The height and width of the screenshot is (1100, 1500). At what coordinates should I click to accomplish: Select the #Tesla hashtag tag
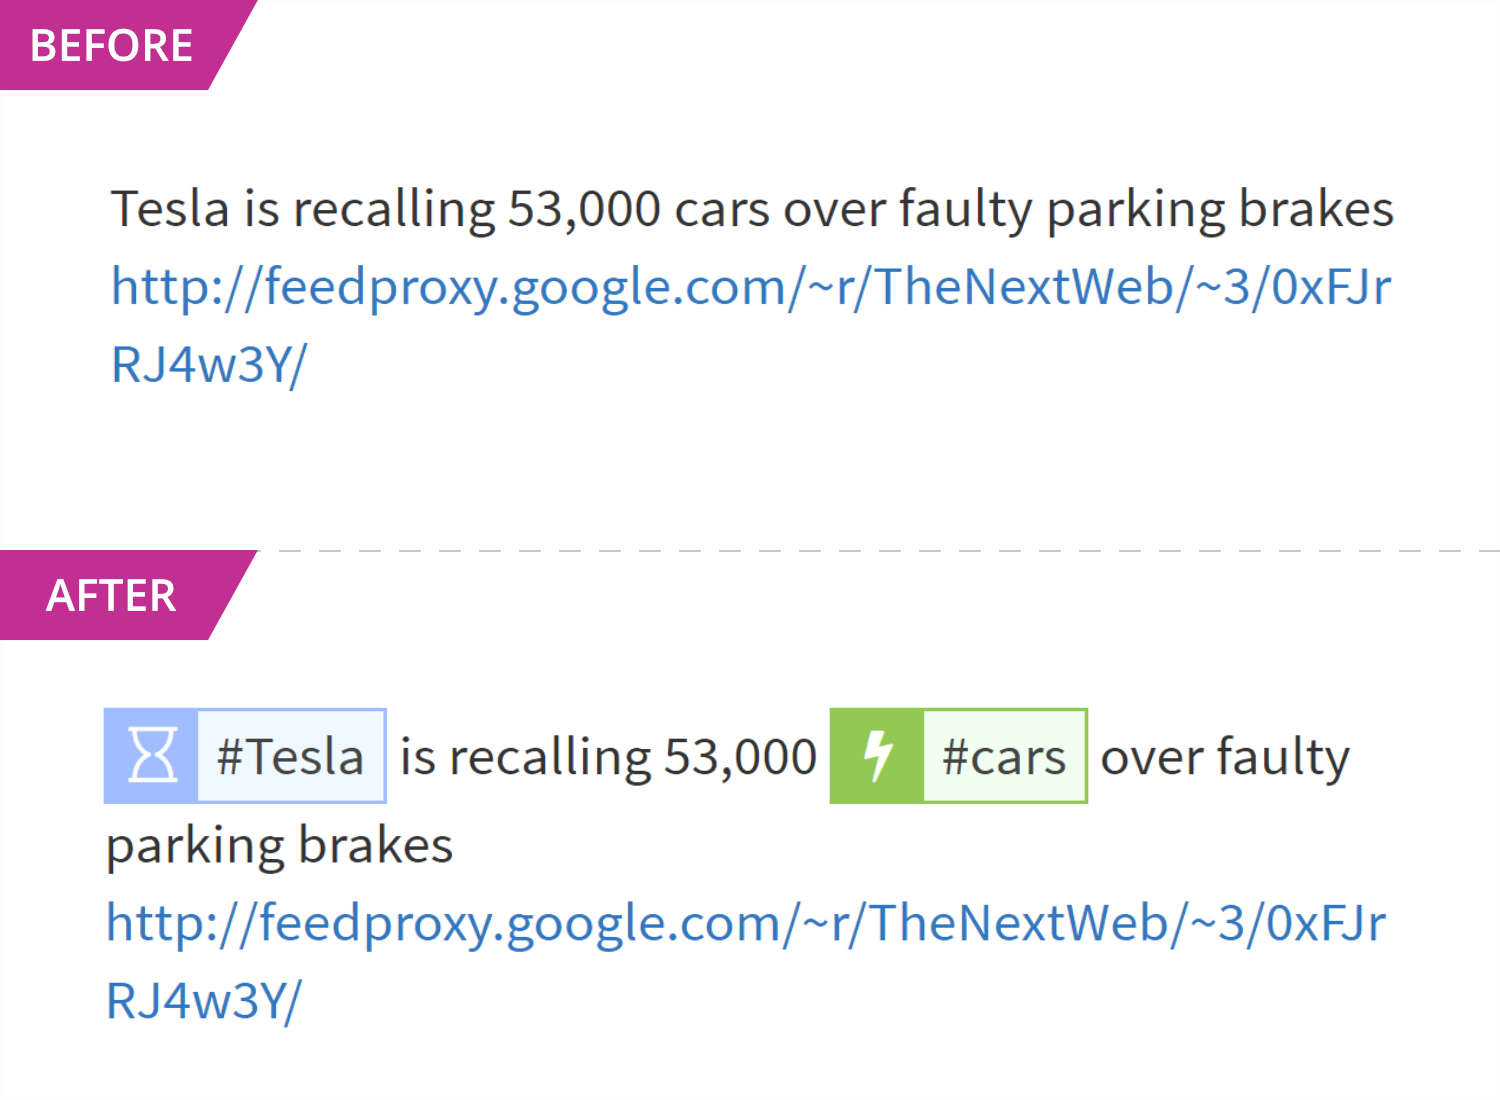click(291, 756)
